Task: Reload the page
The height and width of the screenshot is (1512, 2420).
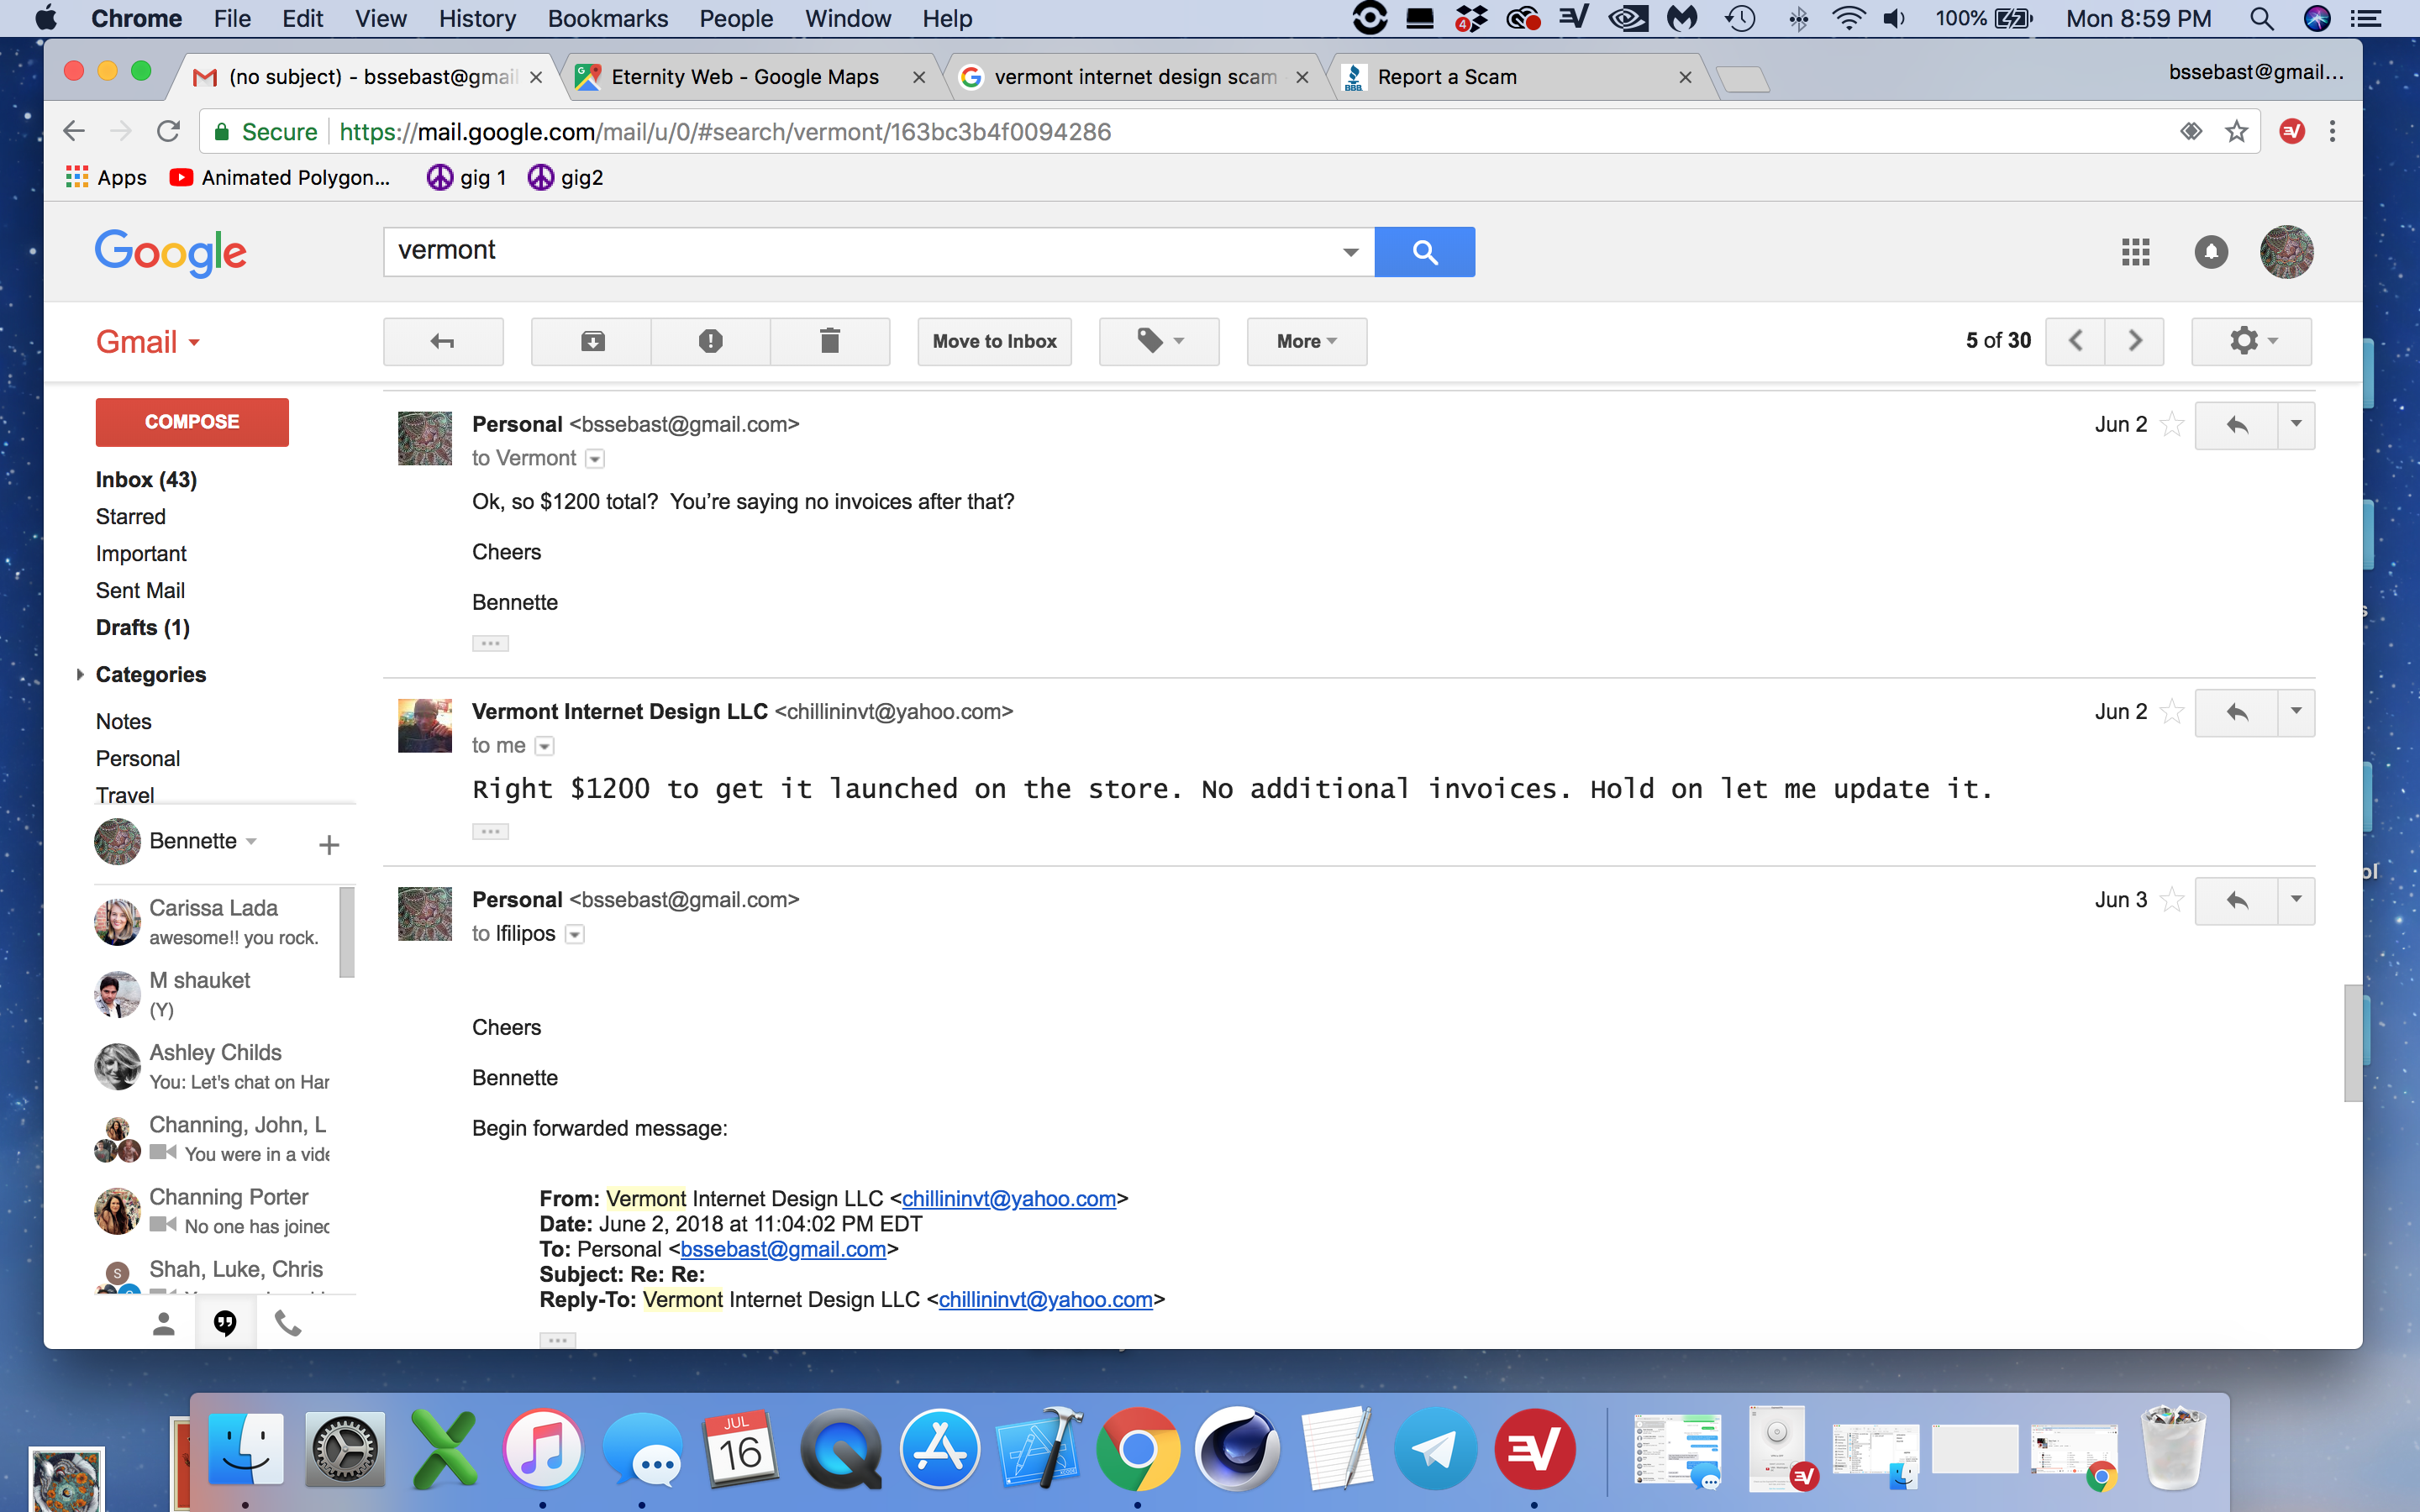Action: [168, 131]
